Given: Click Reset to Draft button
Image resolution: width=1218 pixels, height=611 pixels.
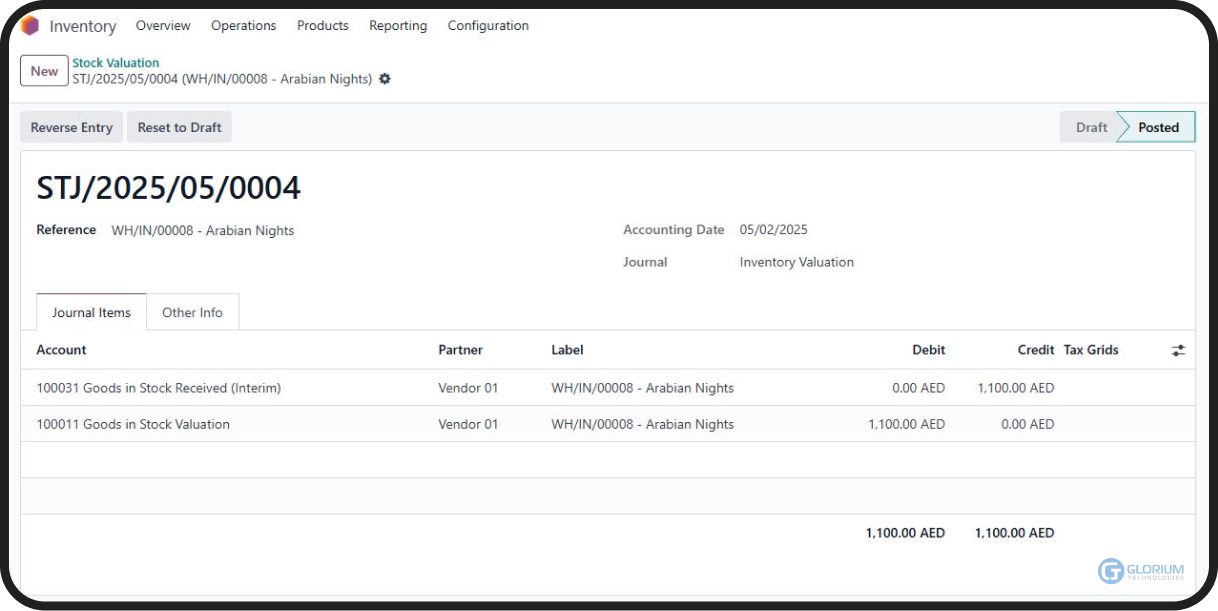Looking at the screenshot, I should pos(179,127).
